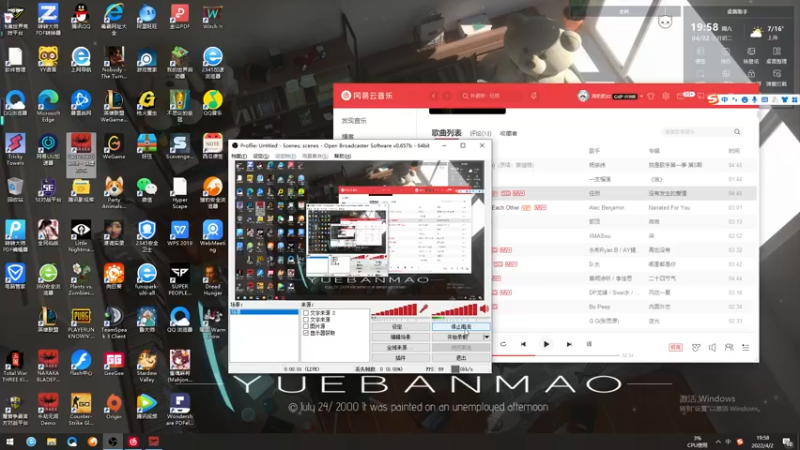Click the NetEase top search field
This screenshot has width=800, height=450.
pyautogui.click(x=490, y=96)
